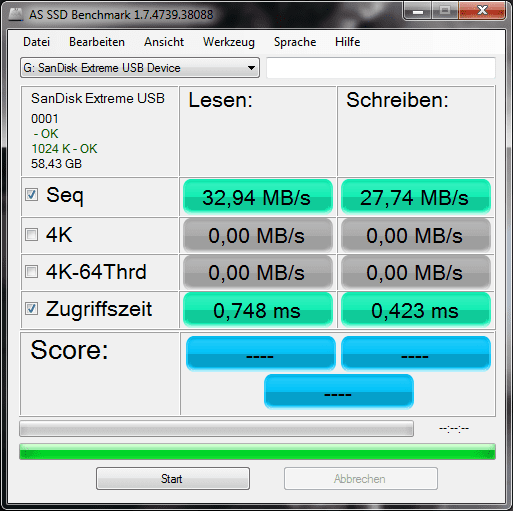The height and width of the screenshot is (511, 513).
Task: Click the write score field
Action: 416,353
